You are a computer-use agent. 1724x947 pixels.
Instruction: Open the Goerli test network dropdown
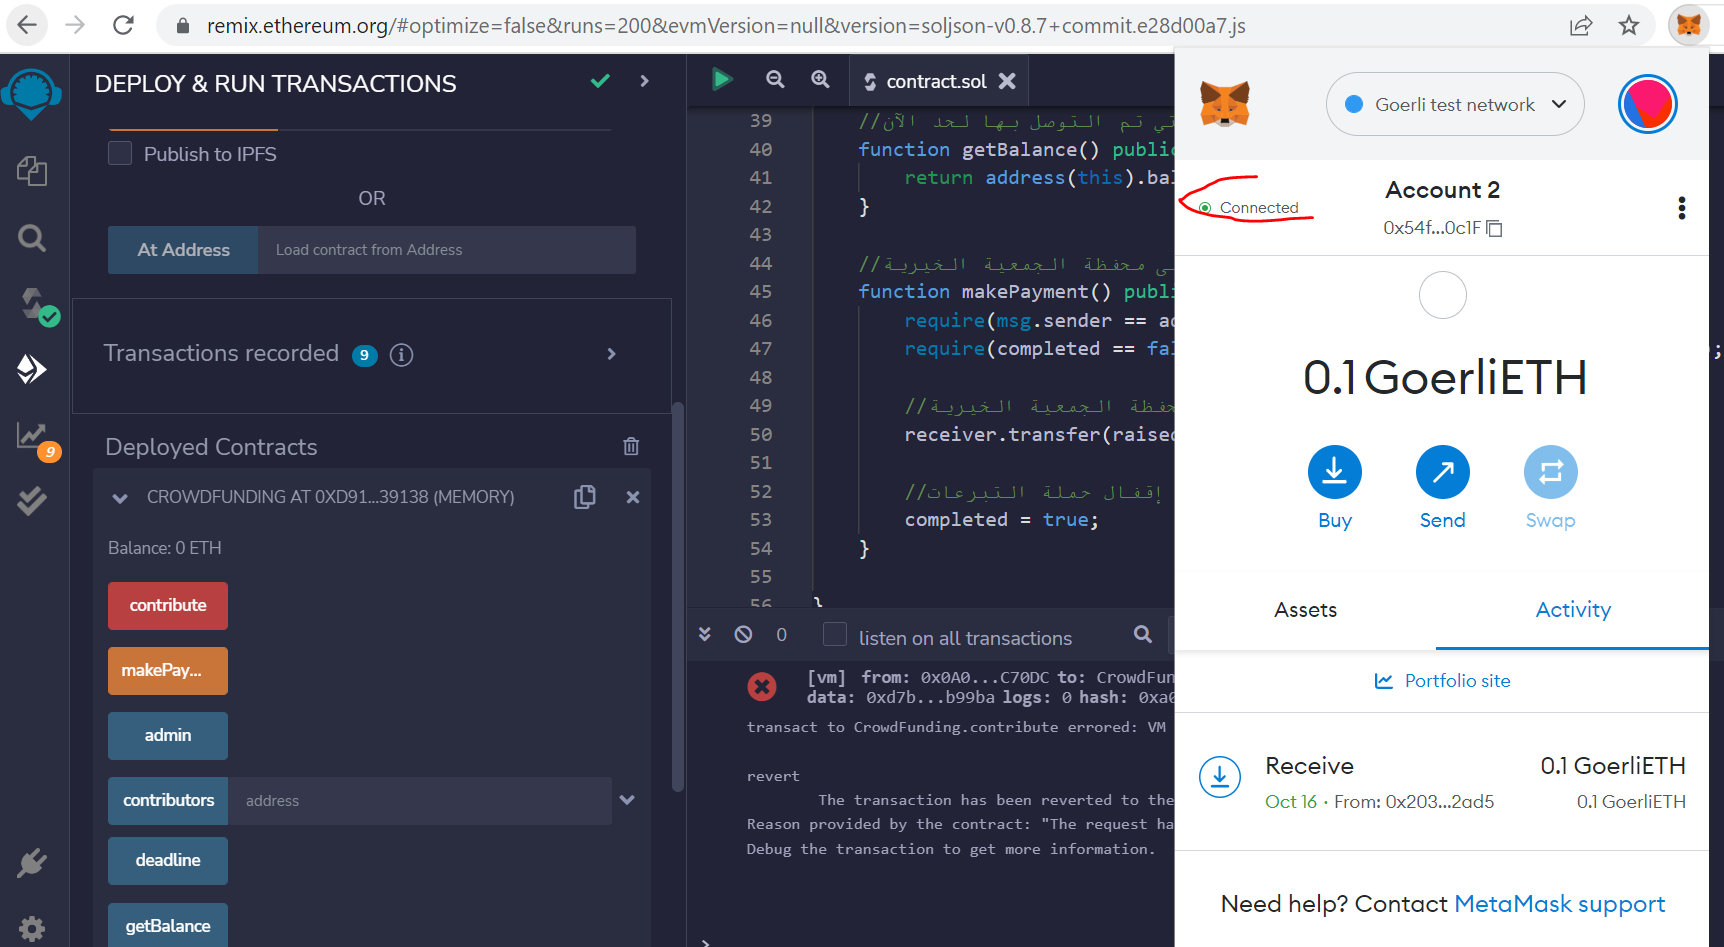1455,104
